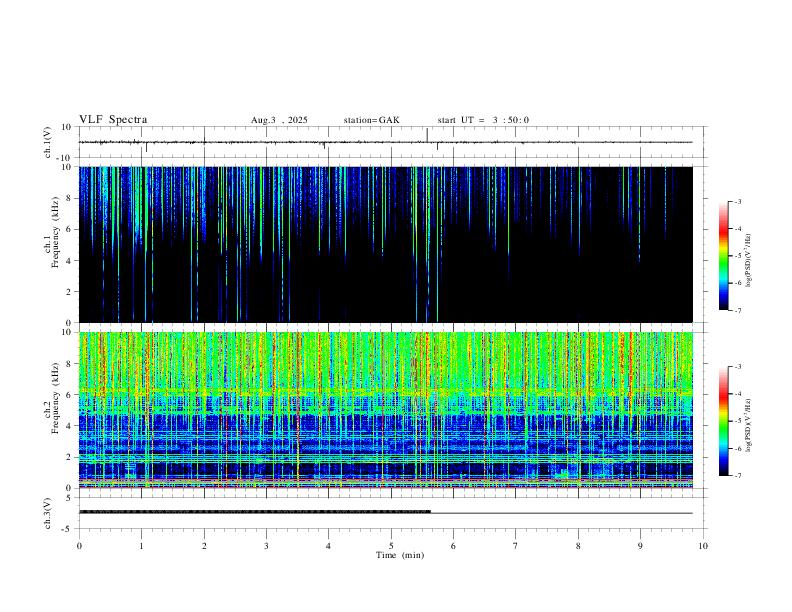Click the lower color bar '-7' label
The width and height of the screenshot is (792, 612).
[x=737, y=476]
